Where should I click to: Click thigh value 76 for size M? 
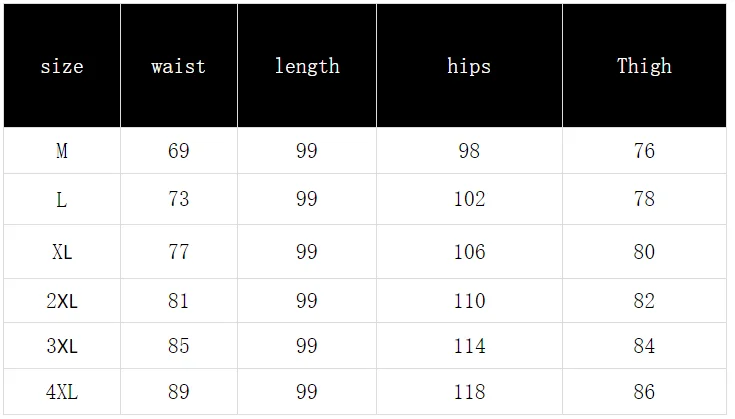point(644,151)
